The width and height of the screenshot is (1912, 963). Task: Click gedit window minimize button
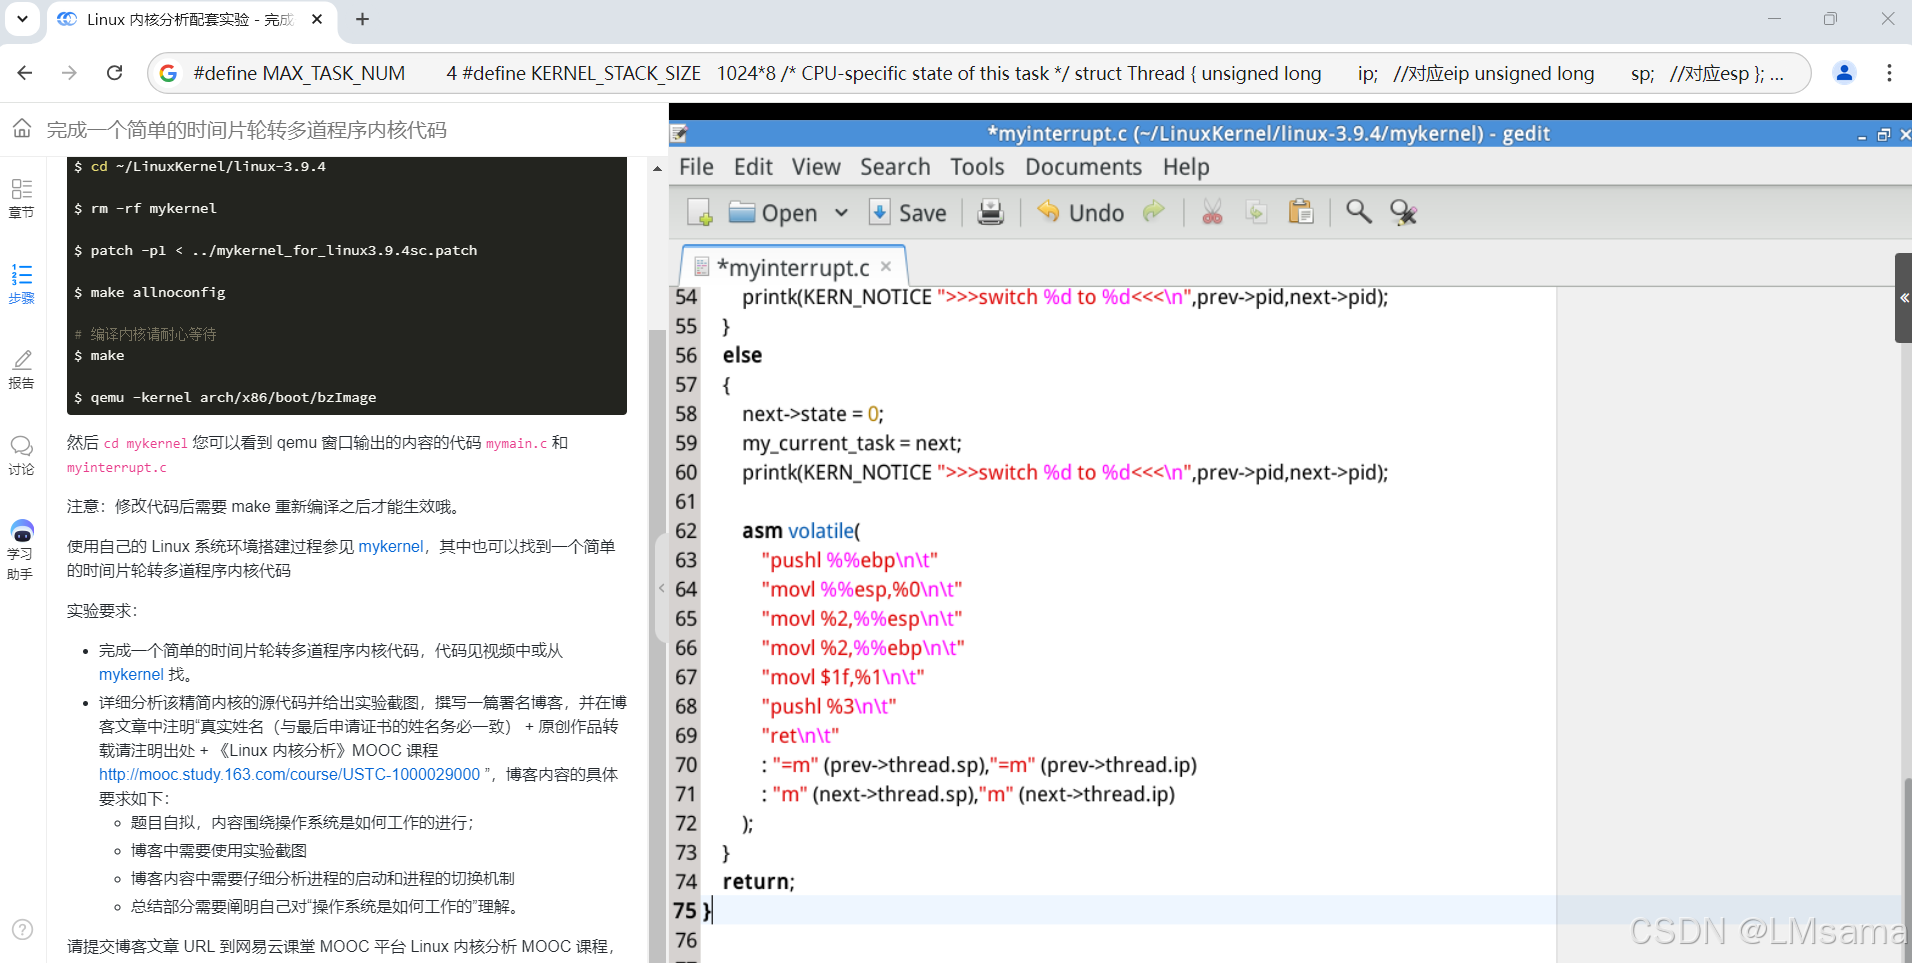coord(1861,135)
